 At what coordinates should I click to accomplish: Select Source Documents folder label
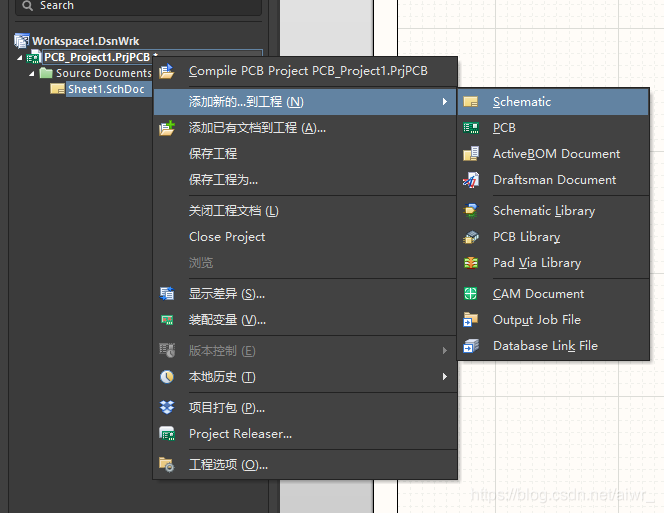coord(104,73)
